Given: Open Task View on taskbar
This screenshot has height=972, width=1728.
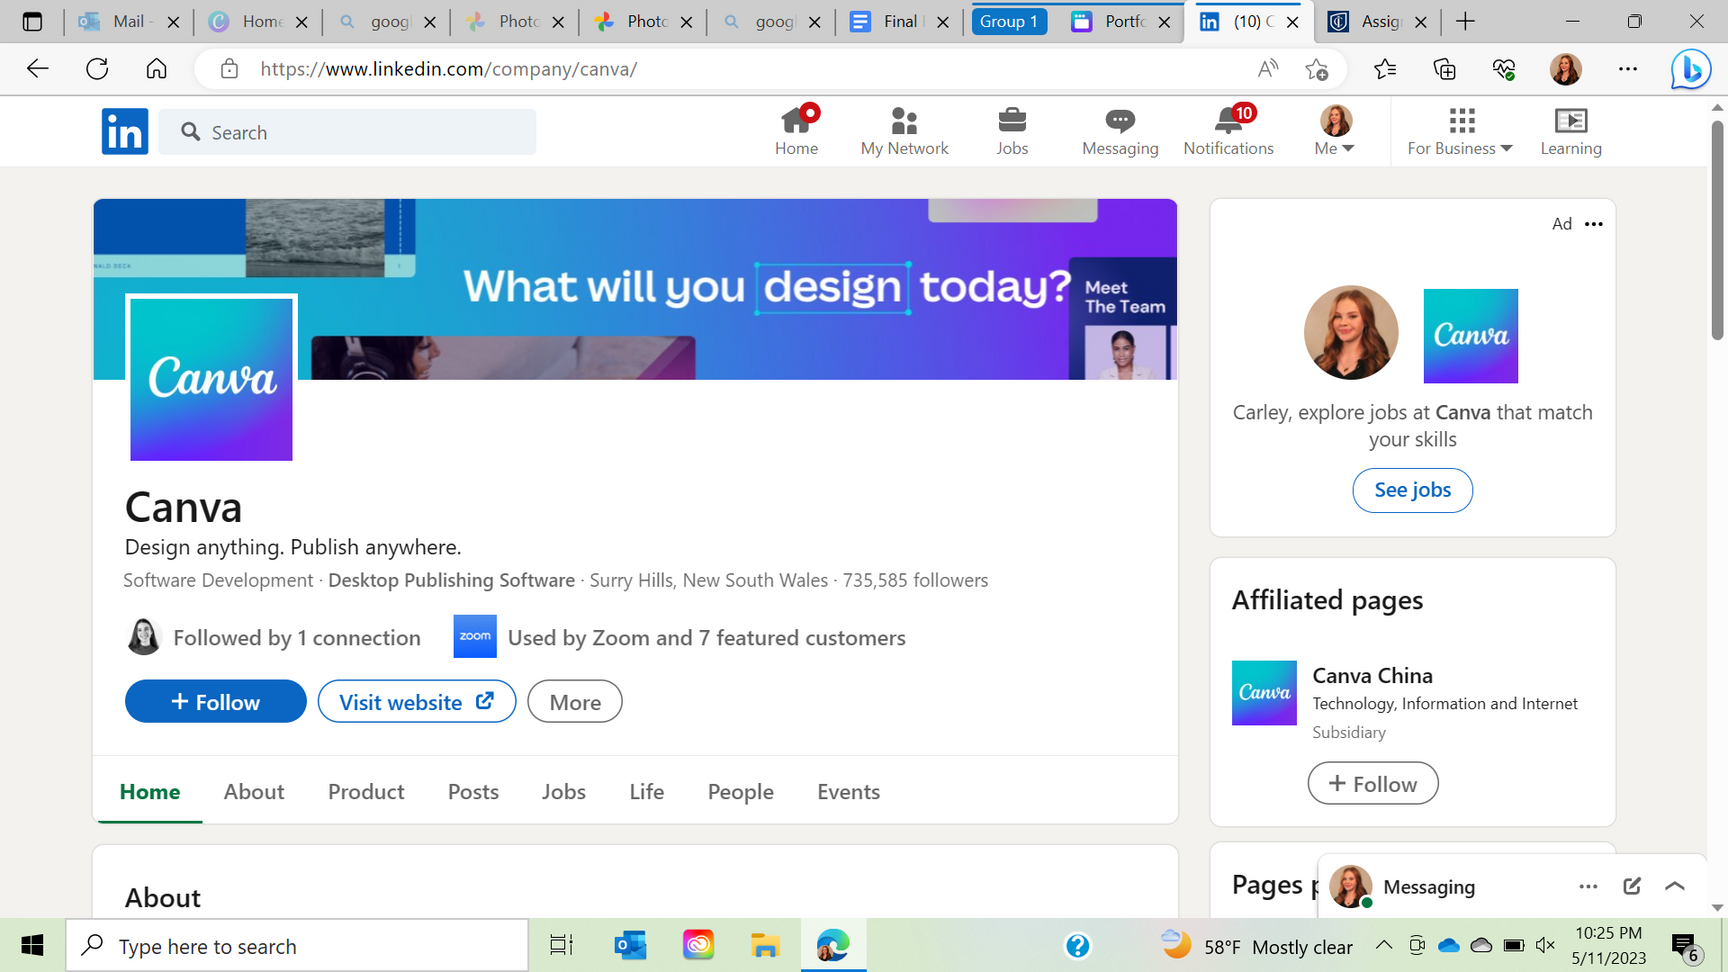Looking at the screenshot, I should click(x=561, y=945).
